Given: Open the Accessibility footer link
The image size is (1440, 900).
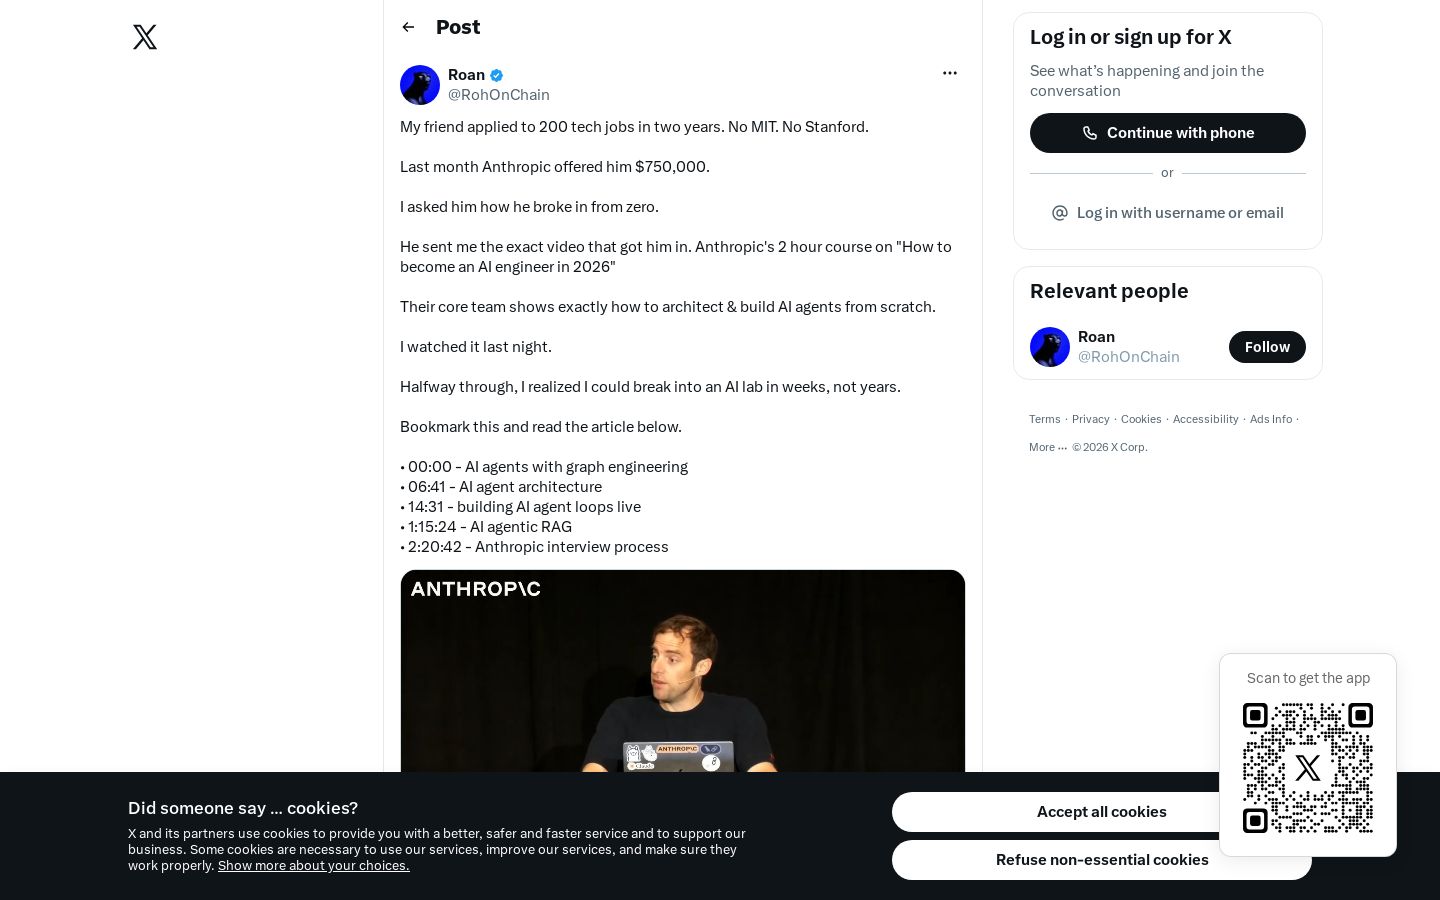Looking at the screenshot, I should click(1206, 419).
